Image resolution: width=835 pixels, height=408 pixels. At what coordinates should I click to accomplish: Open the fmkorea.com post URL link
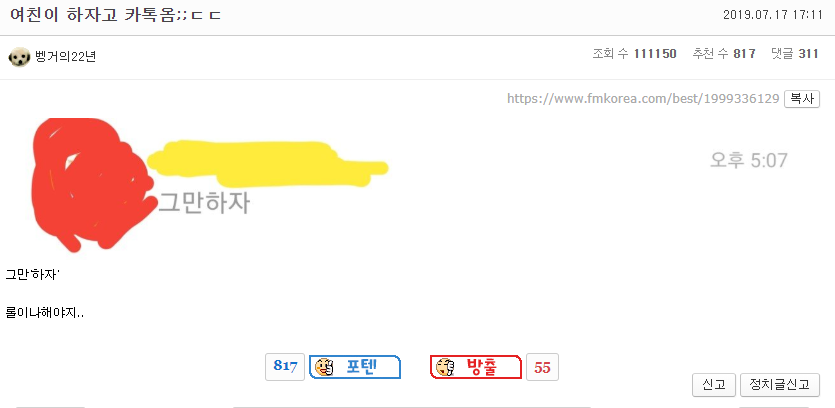tap(643, 99)
